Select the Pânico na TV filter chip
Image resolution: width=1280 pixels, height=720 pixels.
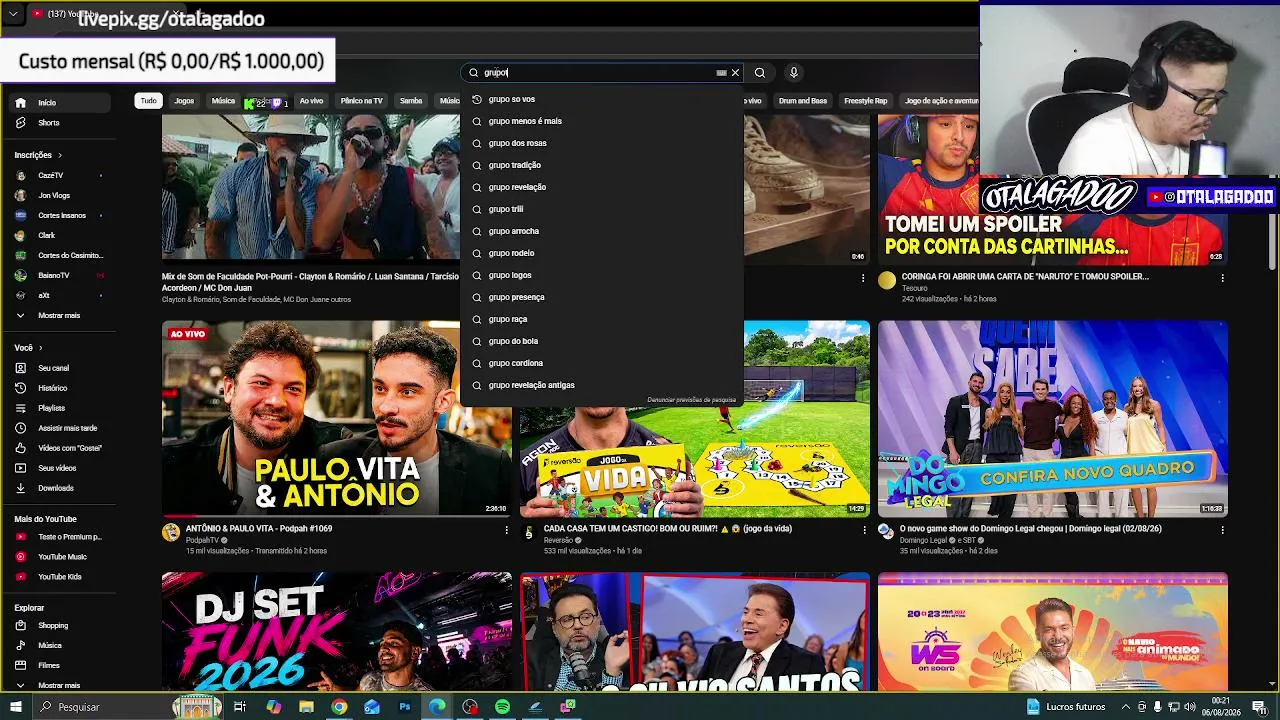(361, 101)
